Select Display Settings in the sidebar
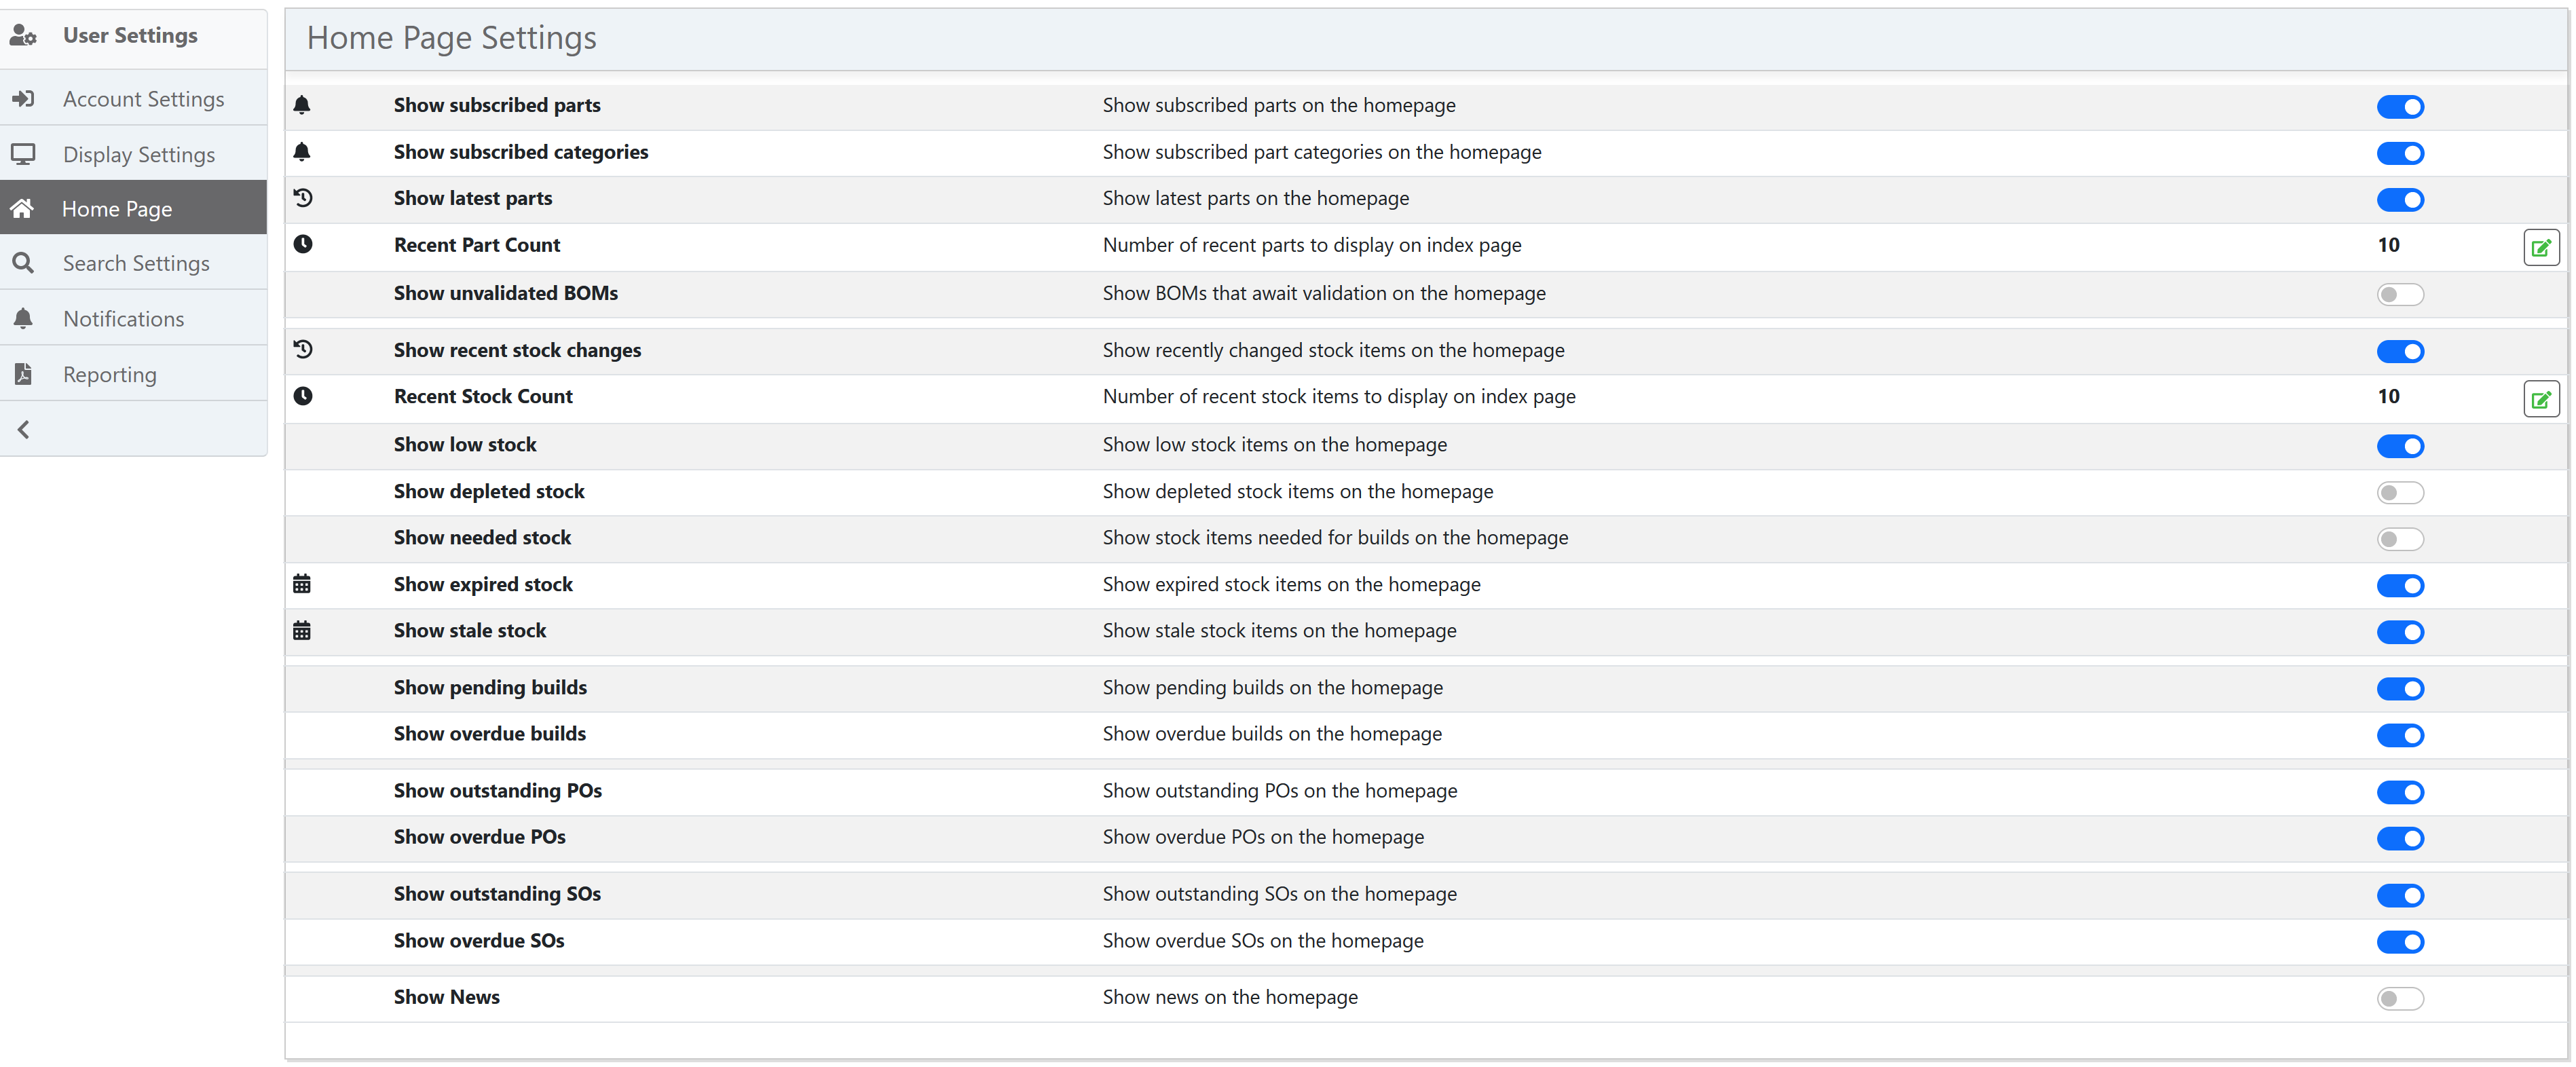Screen dimensions: 2576x1067 pos(139,154)
